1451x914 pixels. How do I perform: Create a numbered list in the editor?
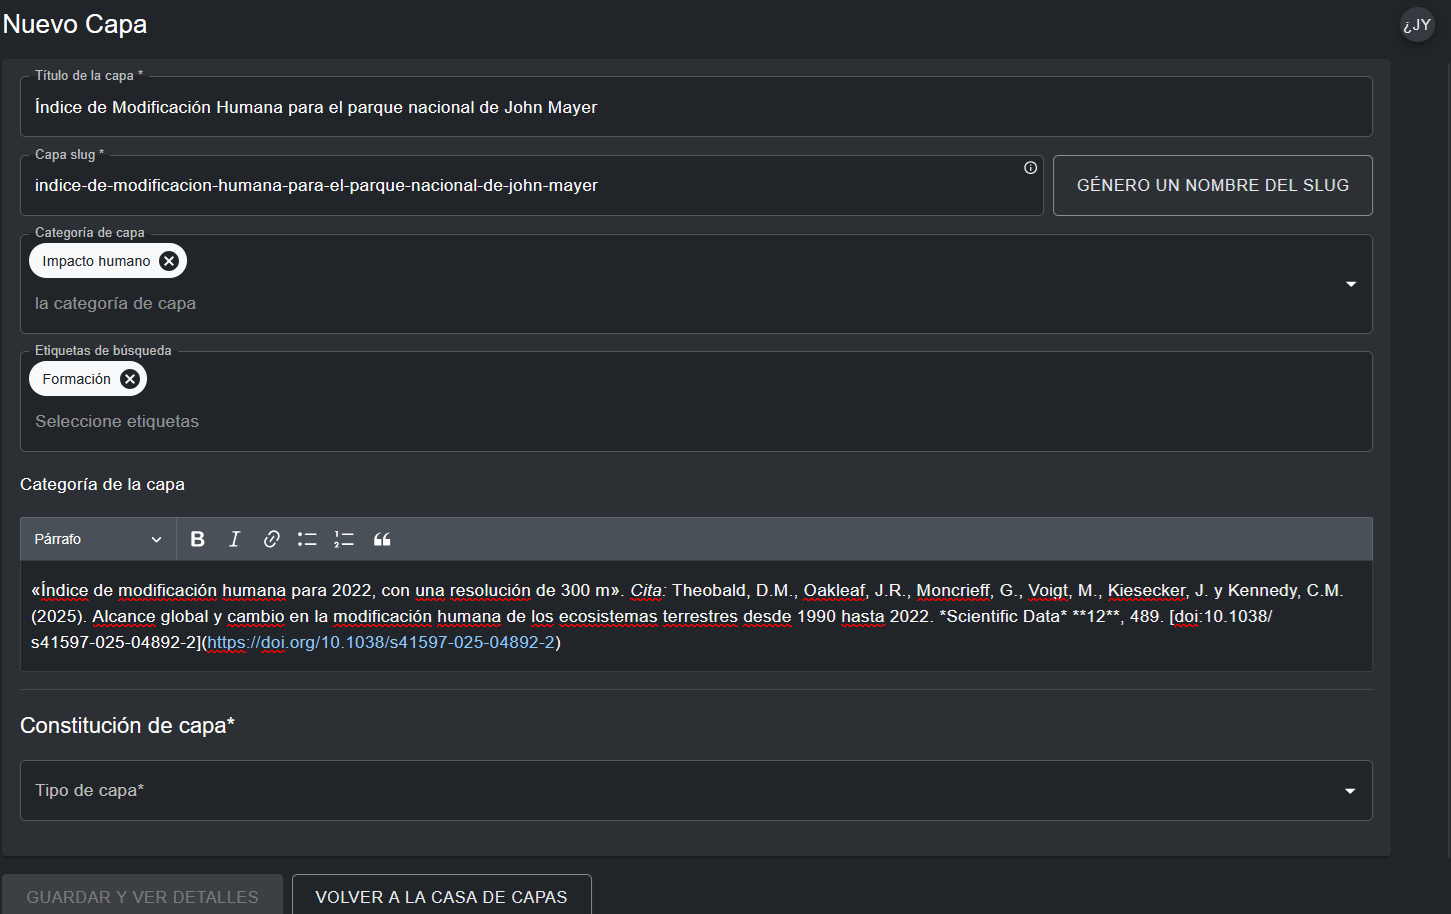344,539
